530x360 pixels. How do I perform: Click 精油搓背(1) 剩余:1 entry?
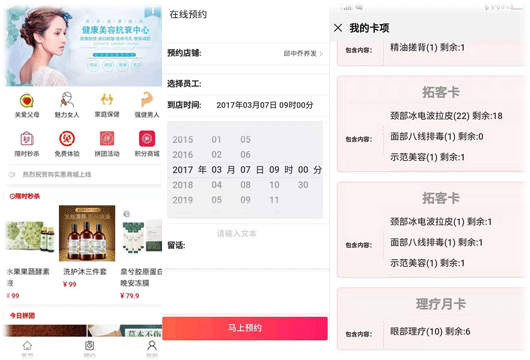pyautogui.click(x=428, y=47)
